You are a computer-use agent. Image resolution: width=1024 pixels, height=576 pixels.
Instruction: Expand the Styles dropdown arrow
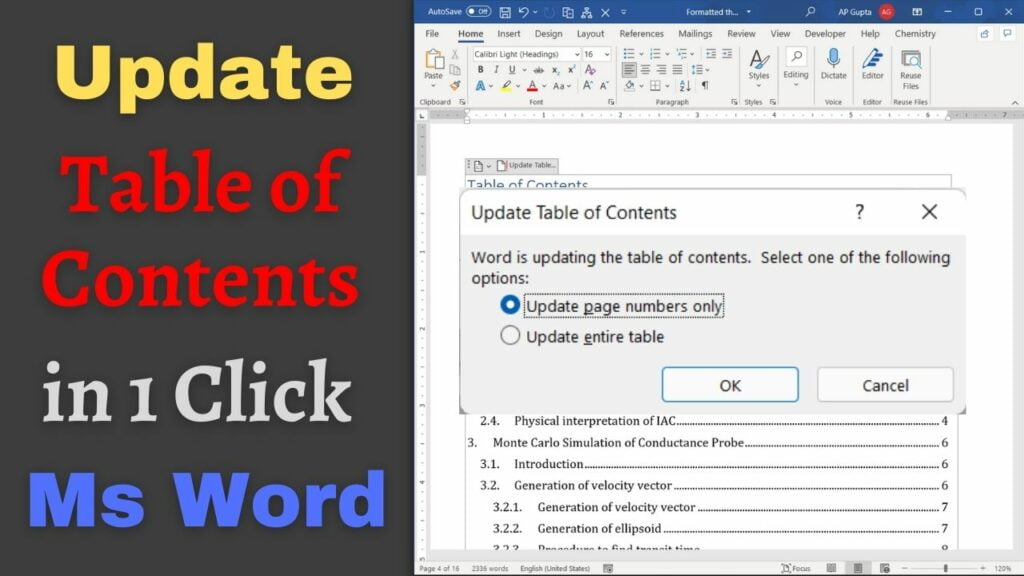tap(759, 85)
